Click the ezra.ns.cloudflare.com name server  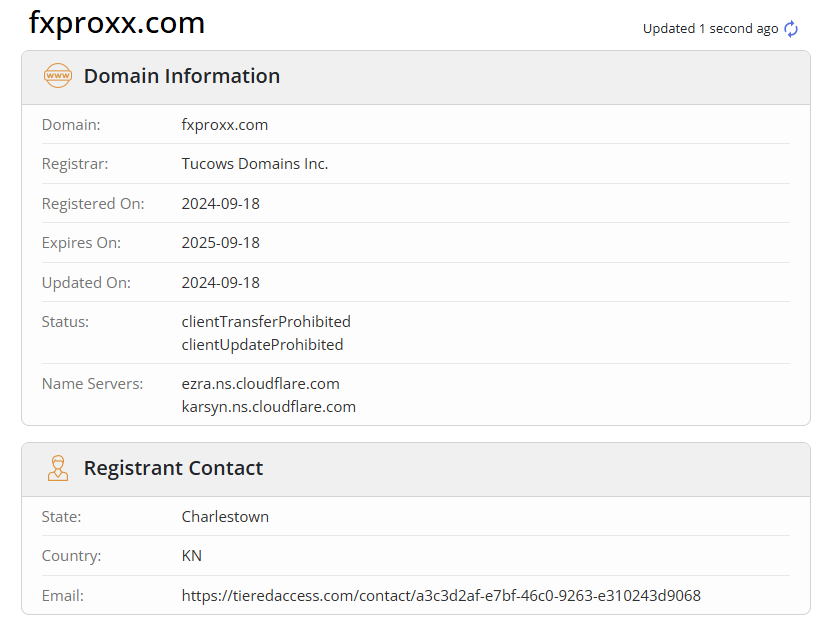(260, 383)
